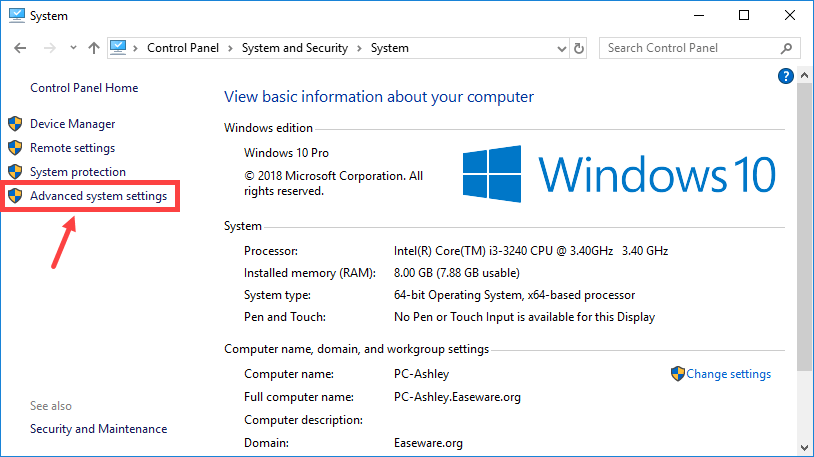
Task: Open System protection link
Action: point(78,172)
